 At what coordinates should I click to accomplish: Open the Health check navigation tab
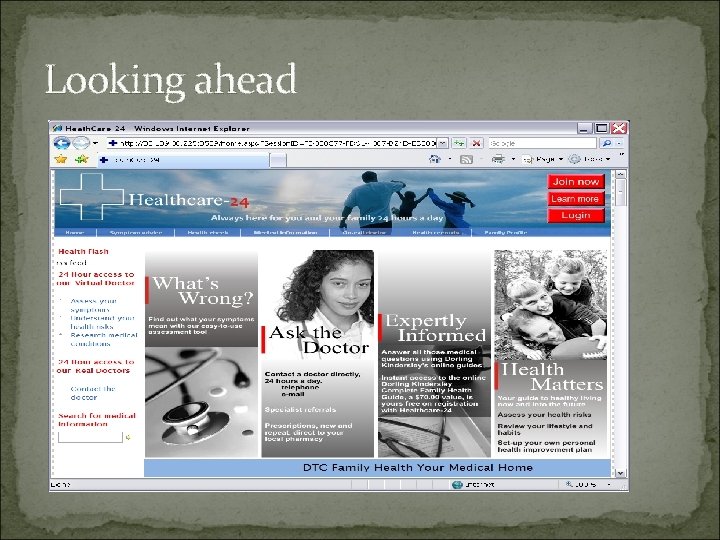click(x=208, y=232)
